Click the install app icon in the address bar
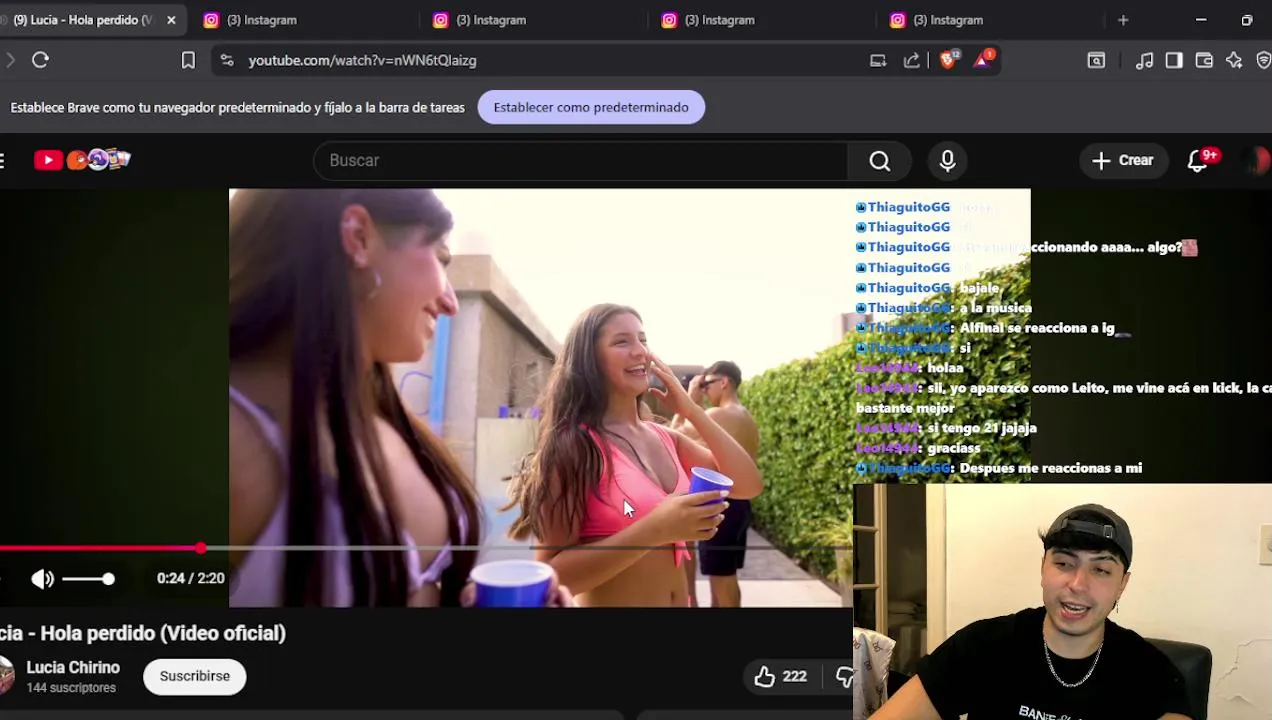1272x720 pixels. [878, 60]
